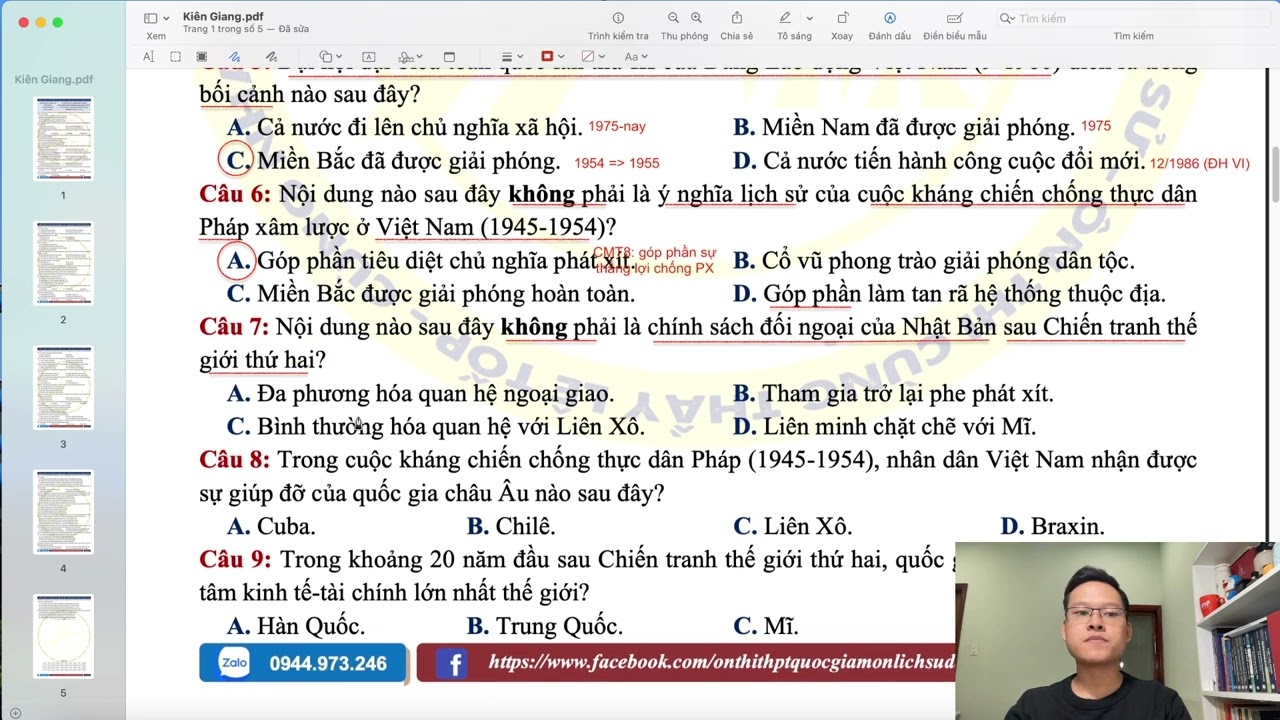Click answer A 'Đa phương hóa quan hệ ngoại giao'
Image resolution: width=1280 pixels, height=720 pixels.
(x=421, y=394)
